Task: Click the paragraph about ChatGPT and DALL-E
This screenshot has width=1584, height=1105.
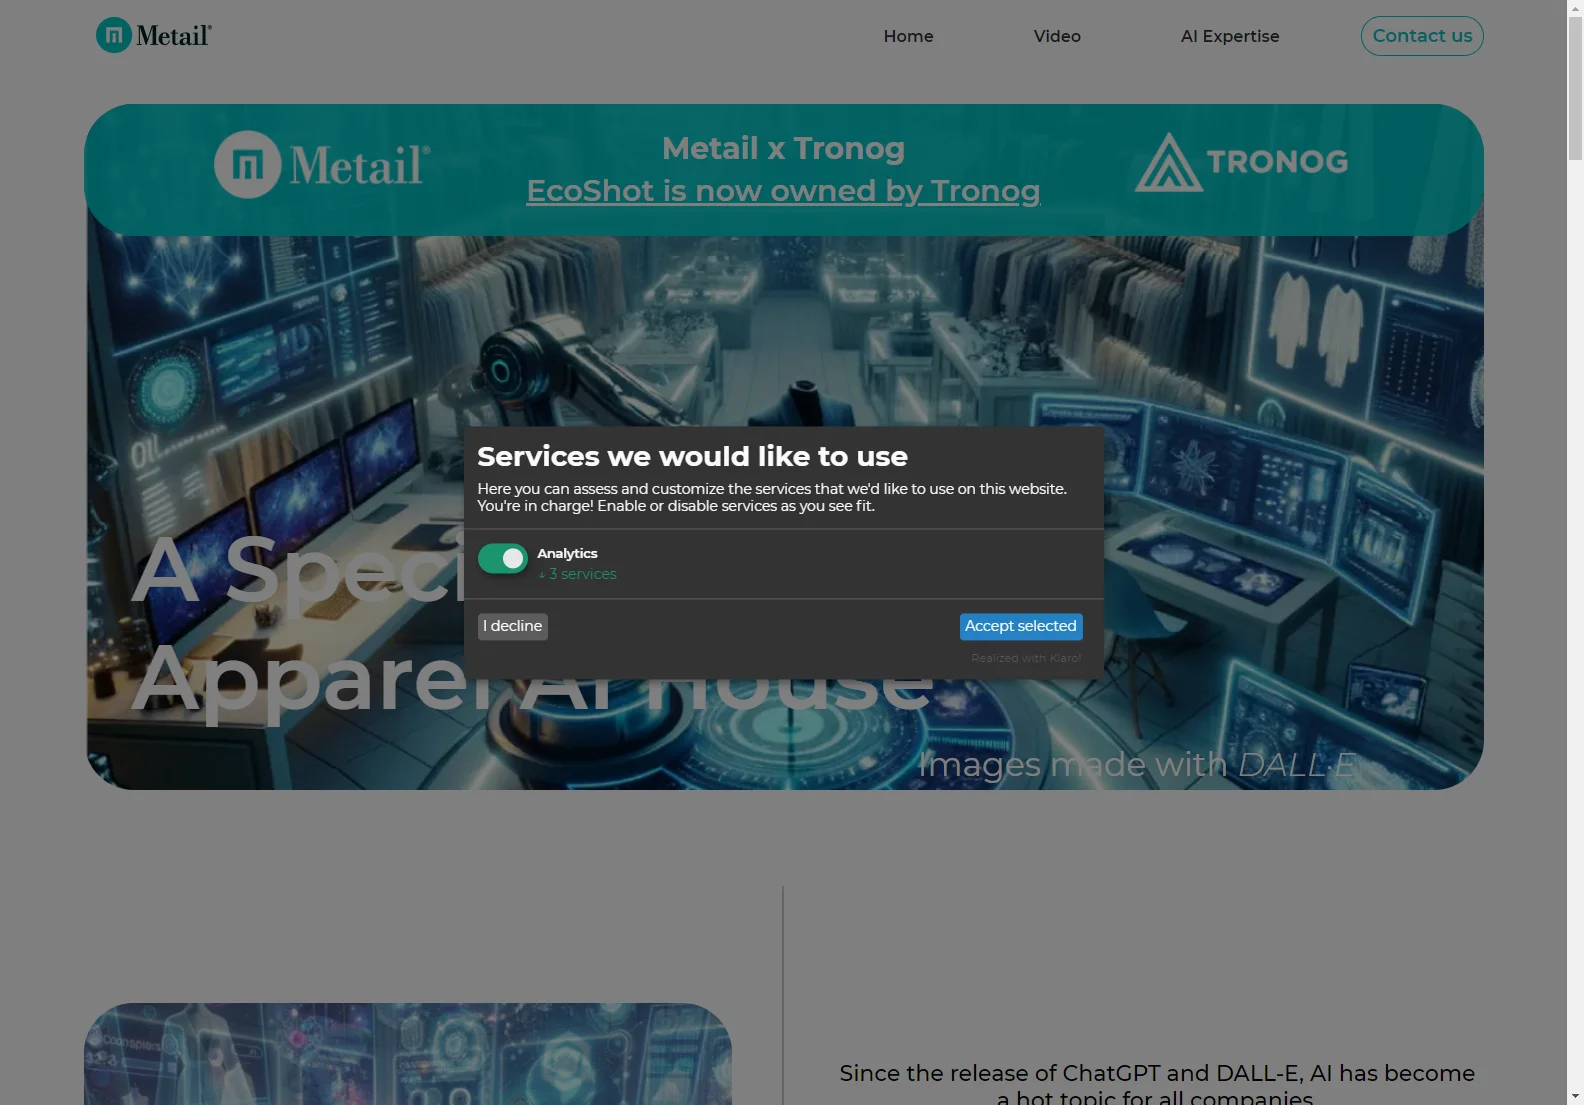Action: click(x=1157, y=1085)
